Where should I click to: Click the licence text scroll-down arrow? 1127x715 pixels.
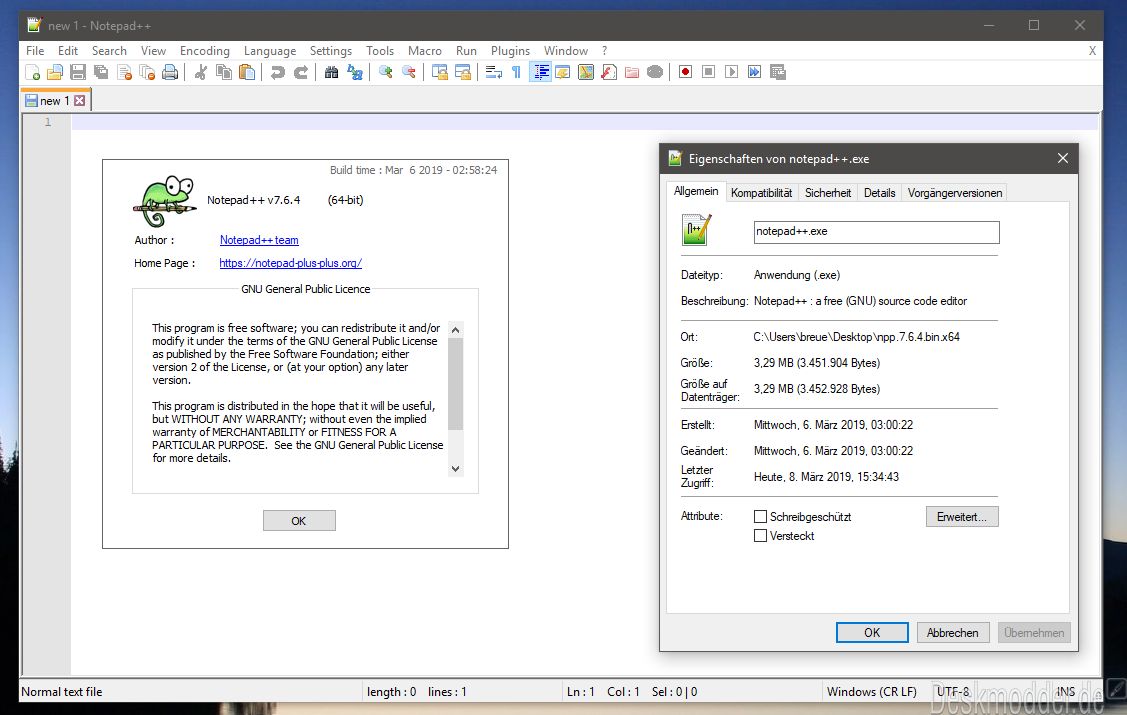(x=455, y=469)
